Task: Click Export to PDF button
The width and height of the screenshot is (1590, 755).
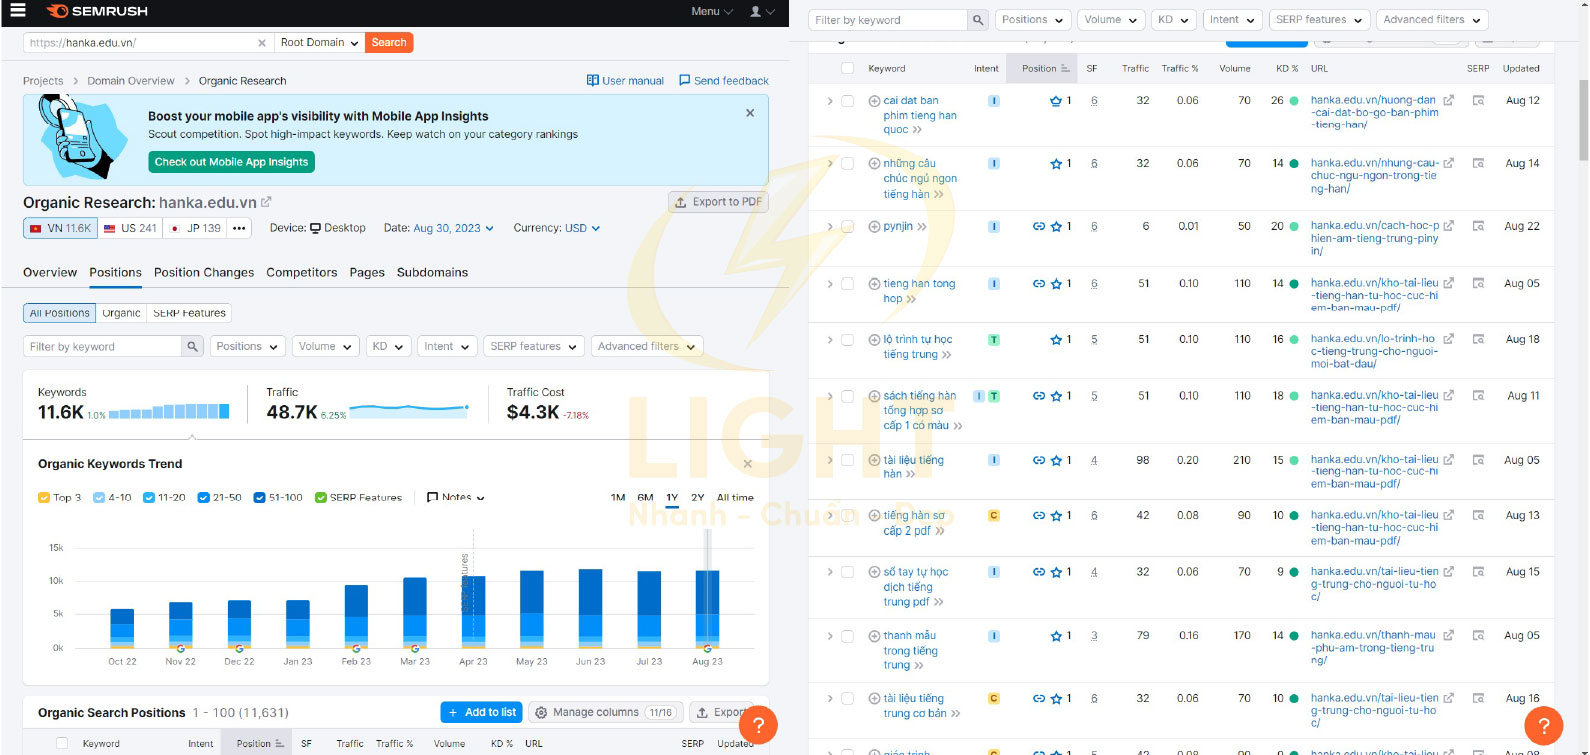Action: point(720,202)
